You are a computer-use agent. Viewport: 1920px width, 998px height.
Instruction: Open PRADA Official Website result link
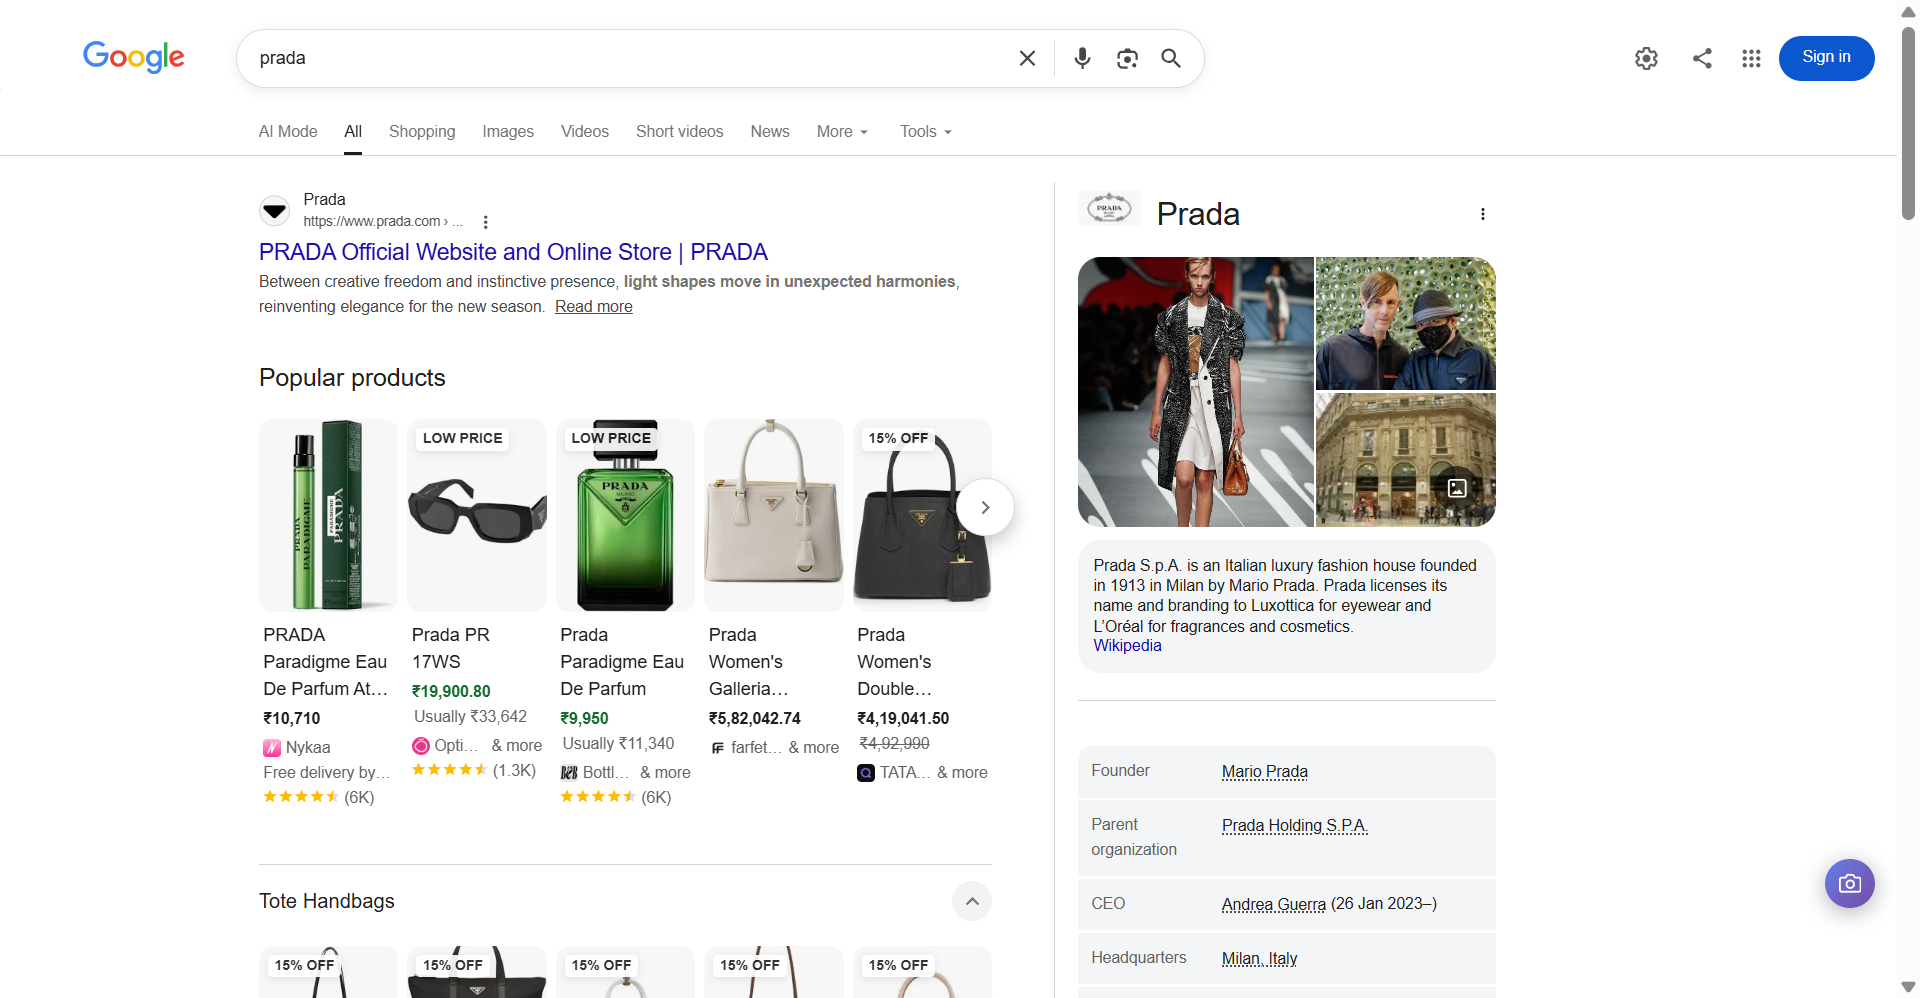click(x=513, y=252)
